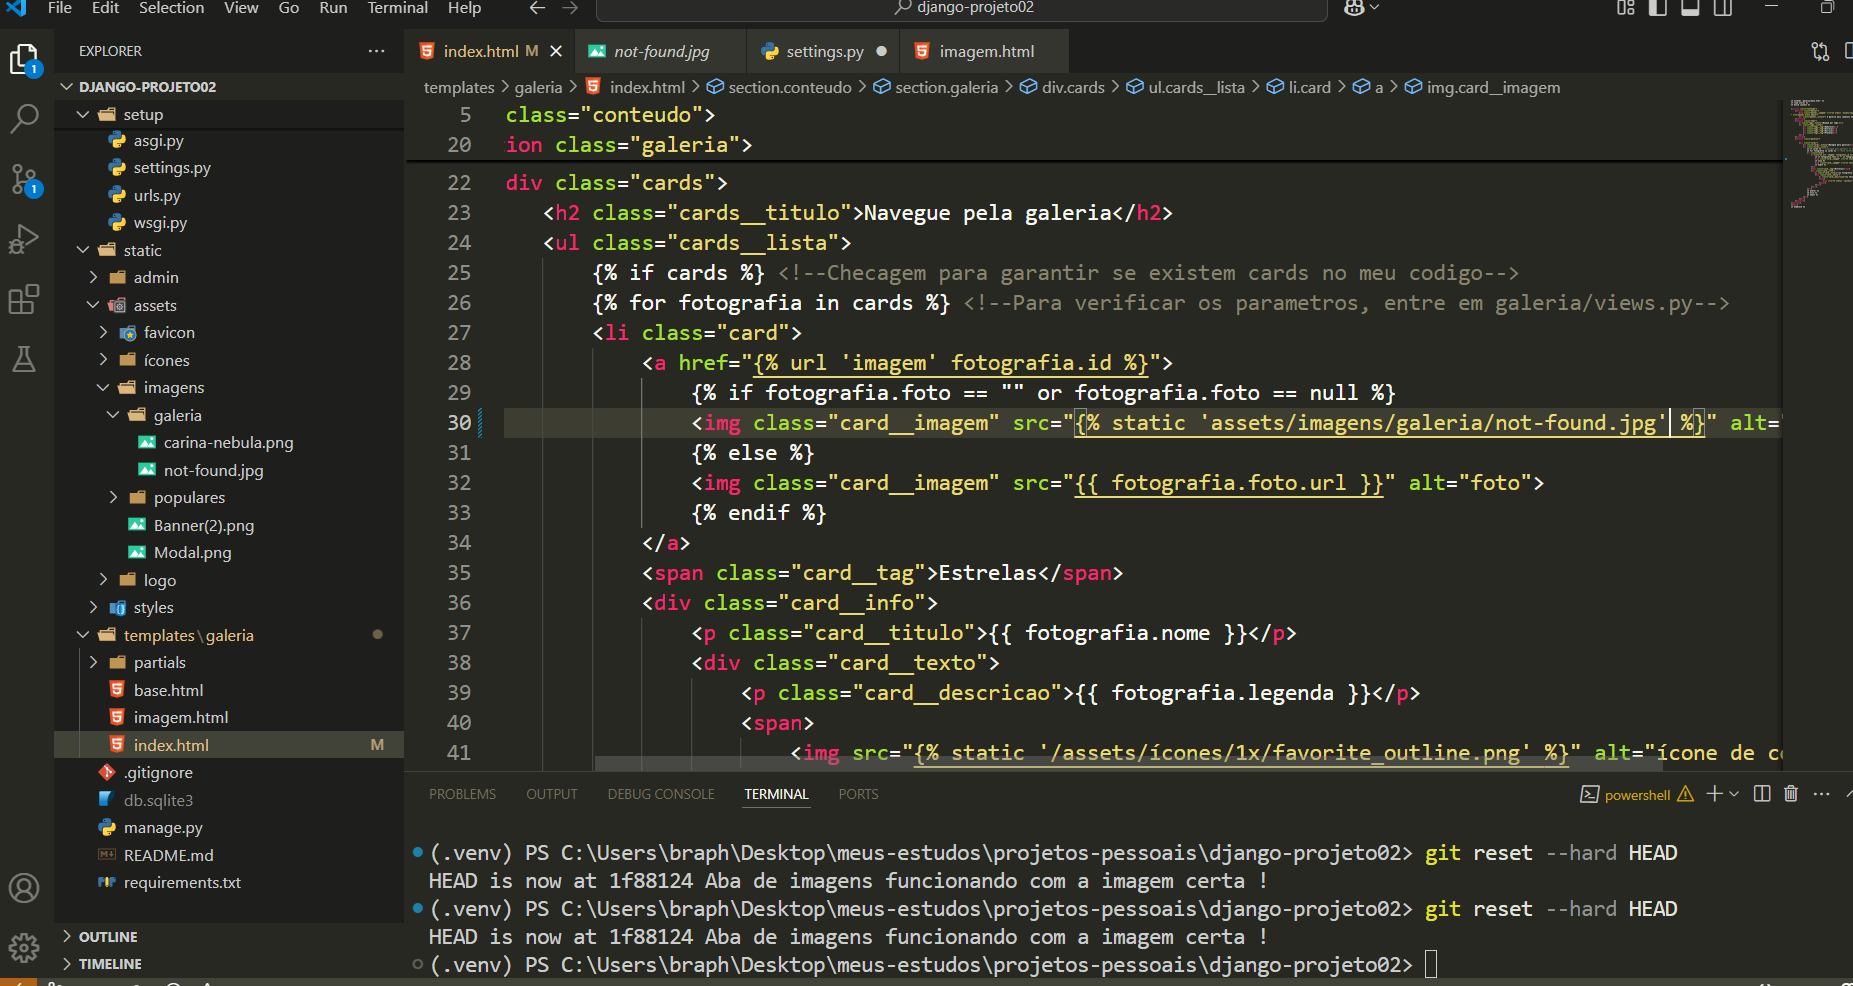This screenshot has height=986, width=1853.
Task: Open the Selection menu
Action: pyautogui.click(x=172, y=8)
